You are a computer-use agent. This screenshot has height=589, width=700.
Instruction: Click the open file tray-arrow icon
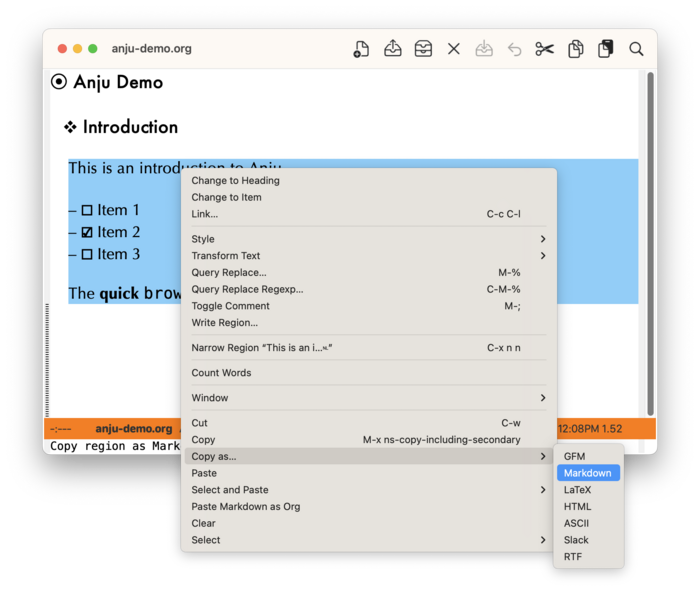[392, 48]
